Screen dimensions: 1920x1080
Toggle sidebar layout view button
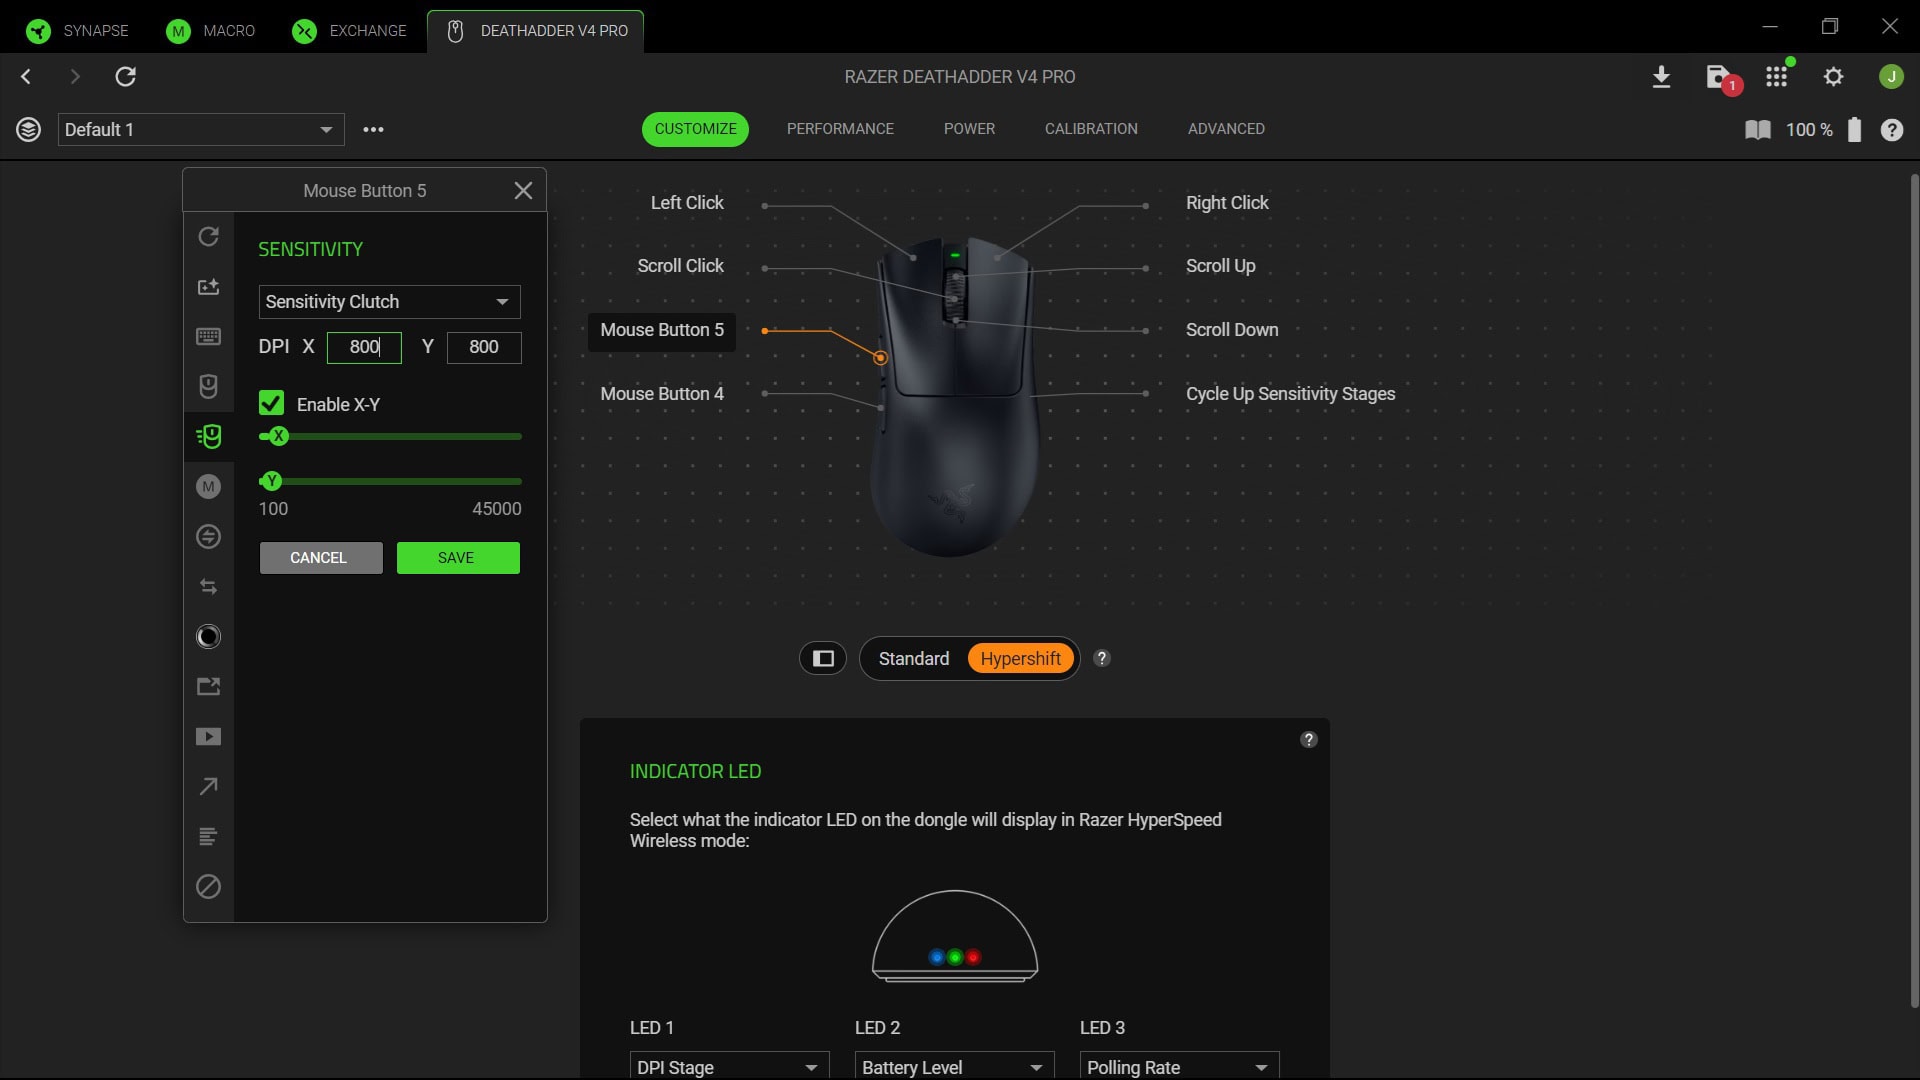pos(823,659)
